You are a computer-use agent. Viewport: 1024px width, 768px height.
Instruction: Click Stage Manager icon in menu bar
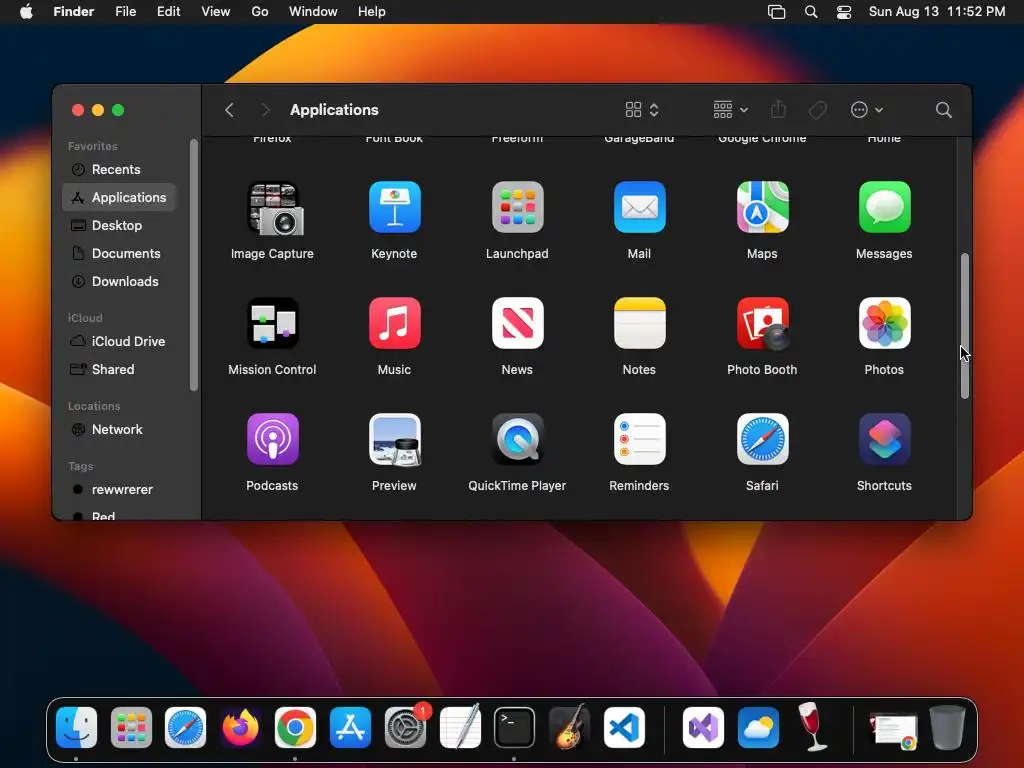pos(776,12)
